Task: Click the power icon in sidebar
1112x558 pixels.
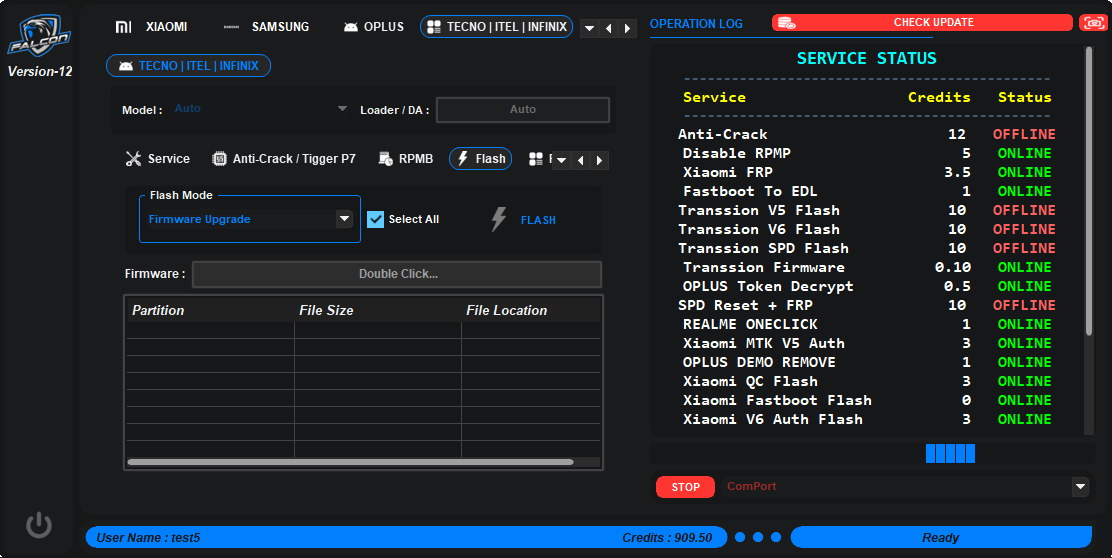Action: (x=39, y=525)
